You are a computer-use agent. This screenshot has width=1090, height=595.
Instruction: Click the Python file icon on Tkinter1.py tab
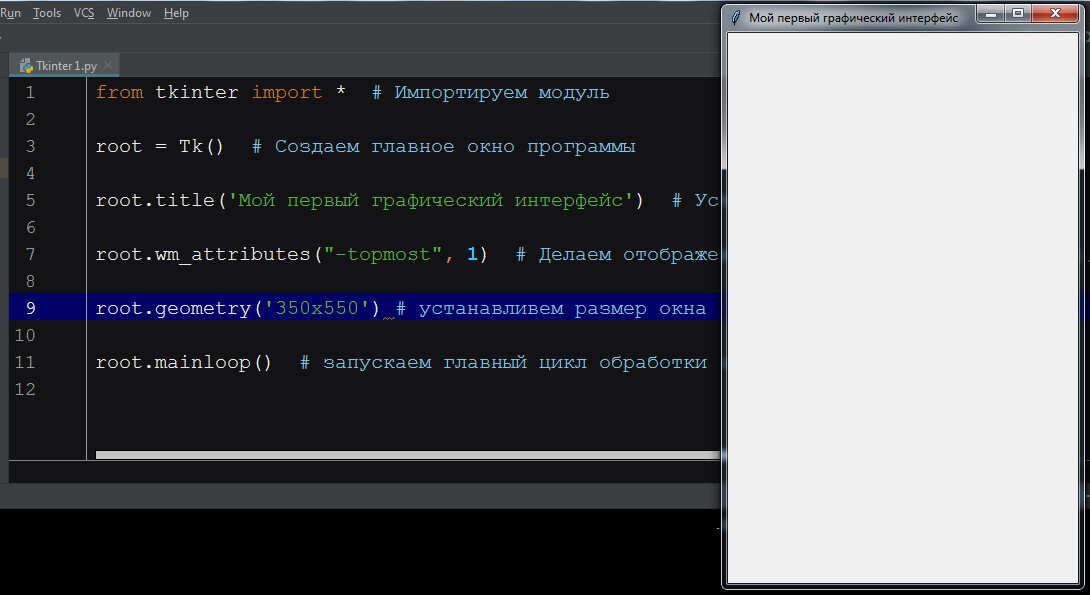coord(26,66)
